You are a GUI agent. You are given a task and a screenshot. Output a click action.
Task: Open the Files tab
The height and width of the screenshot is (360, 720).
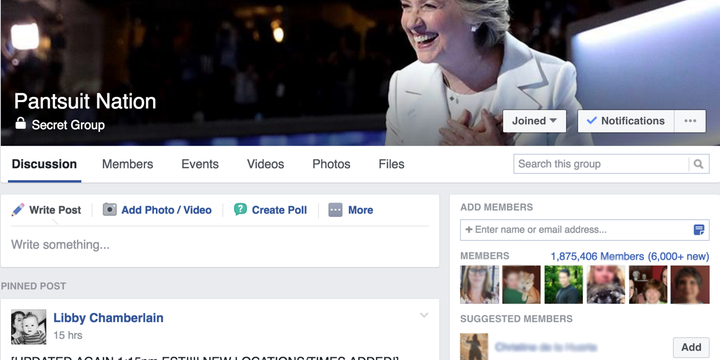click(391, 164)
